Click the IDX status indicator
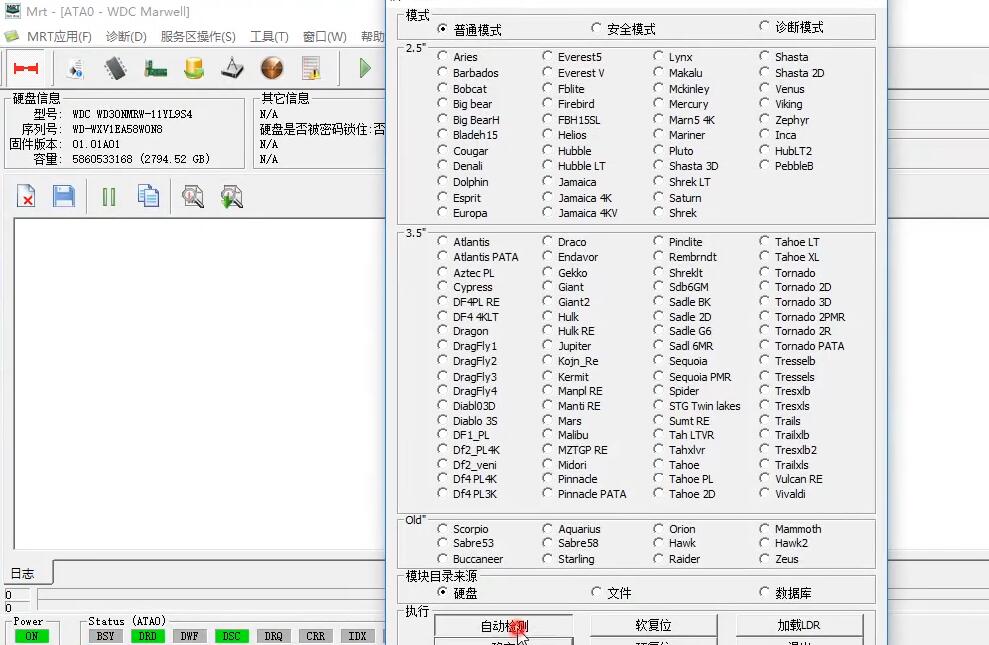The height and width of the screenshot is (645, 989). tap(358, 636)
